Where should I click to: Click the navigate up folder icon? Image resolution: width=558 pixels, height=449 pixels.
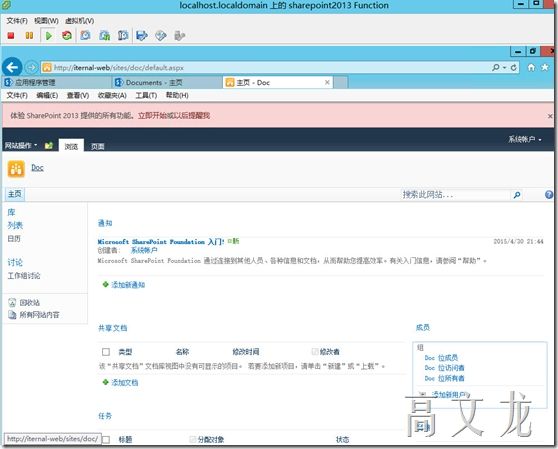(x=49, y=145)
